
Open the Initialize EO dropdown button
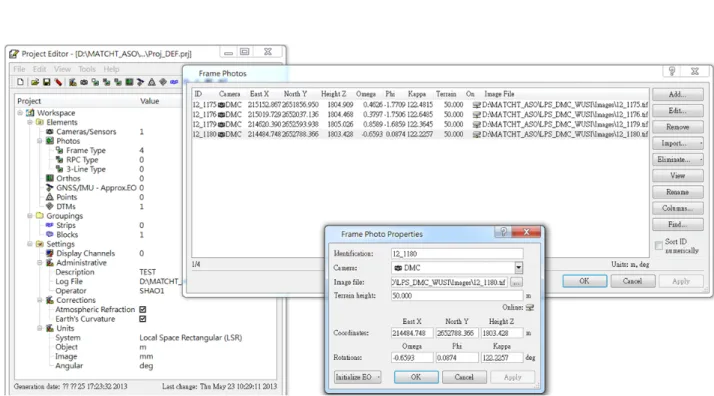click(357, 377)
